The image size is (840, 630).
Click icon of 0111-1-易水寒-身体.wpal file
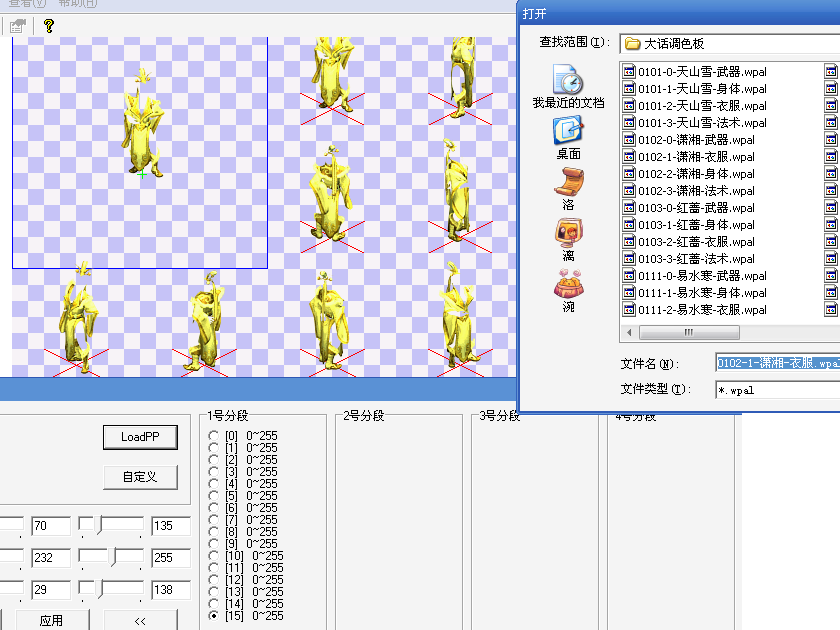point(629,292)
